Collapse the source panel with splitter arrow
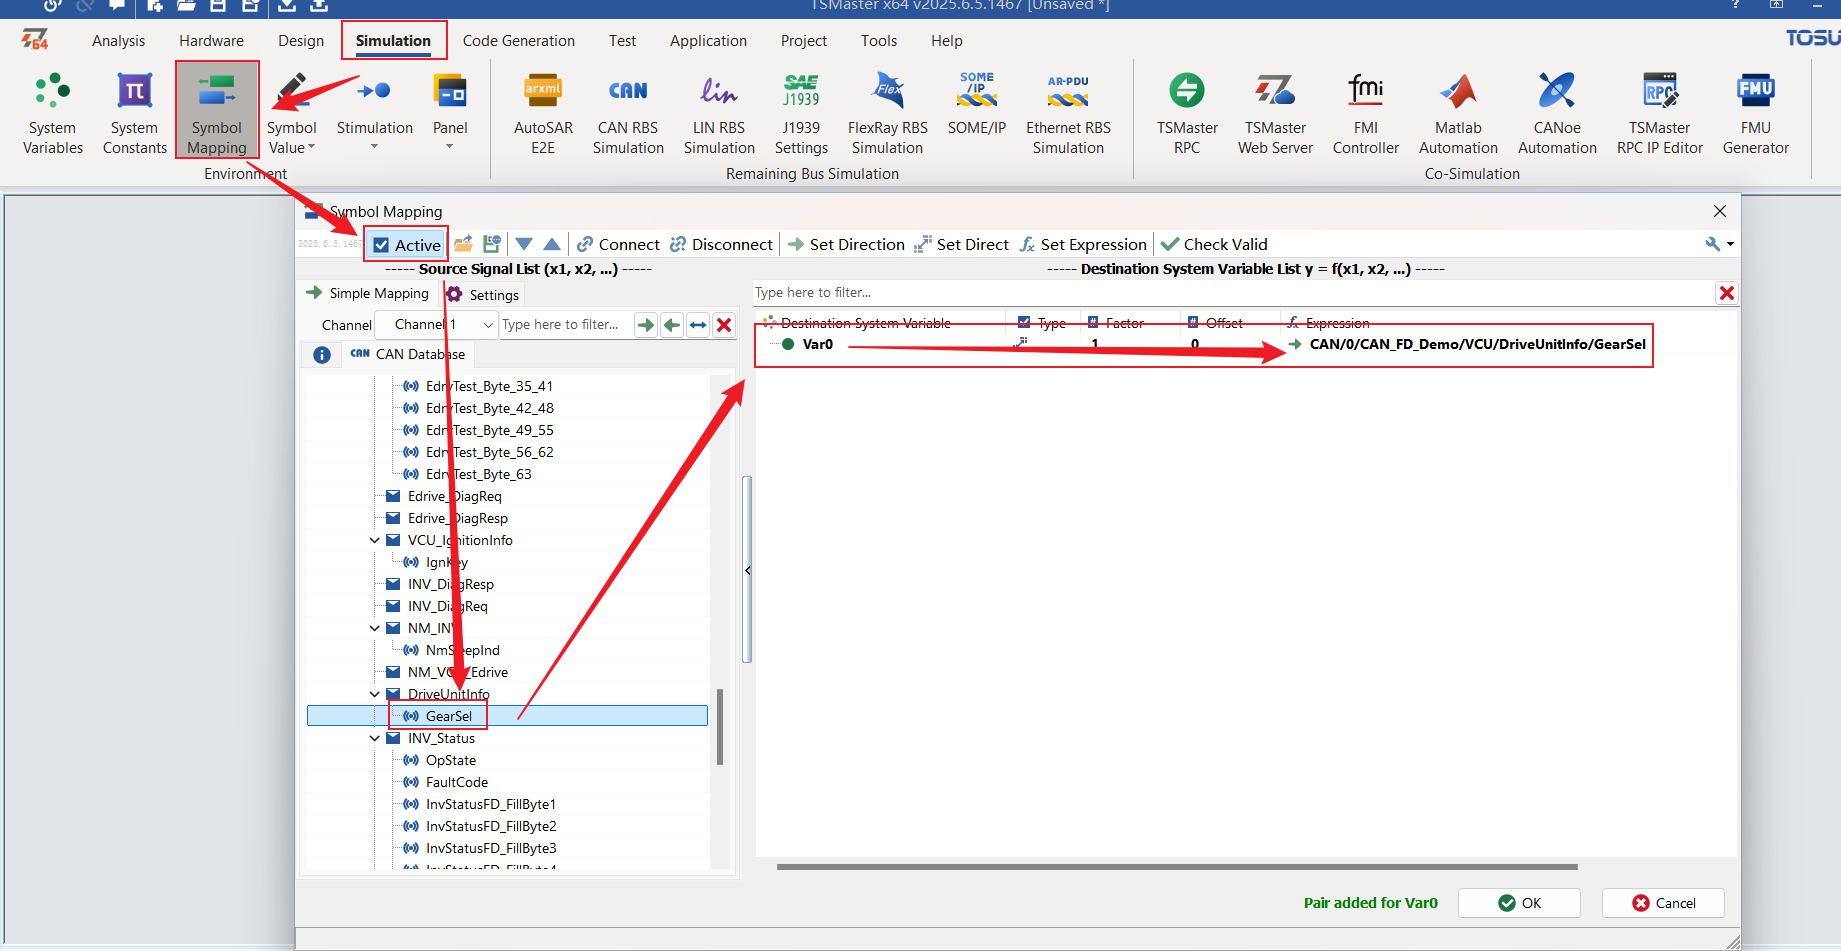Image resolution: width=1841 pixels, height=951 pixels. coord(747,570)
